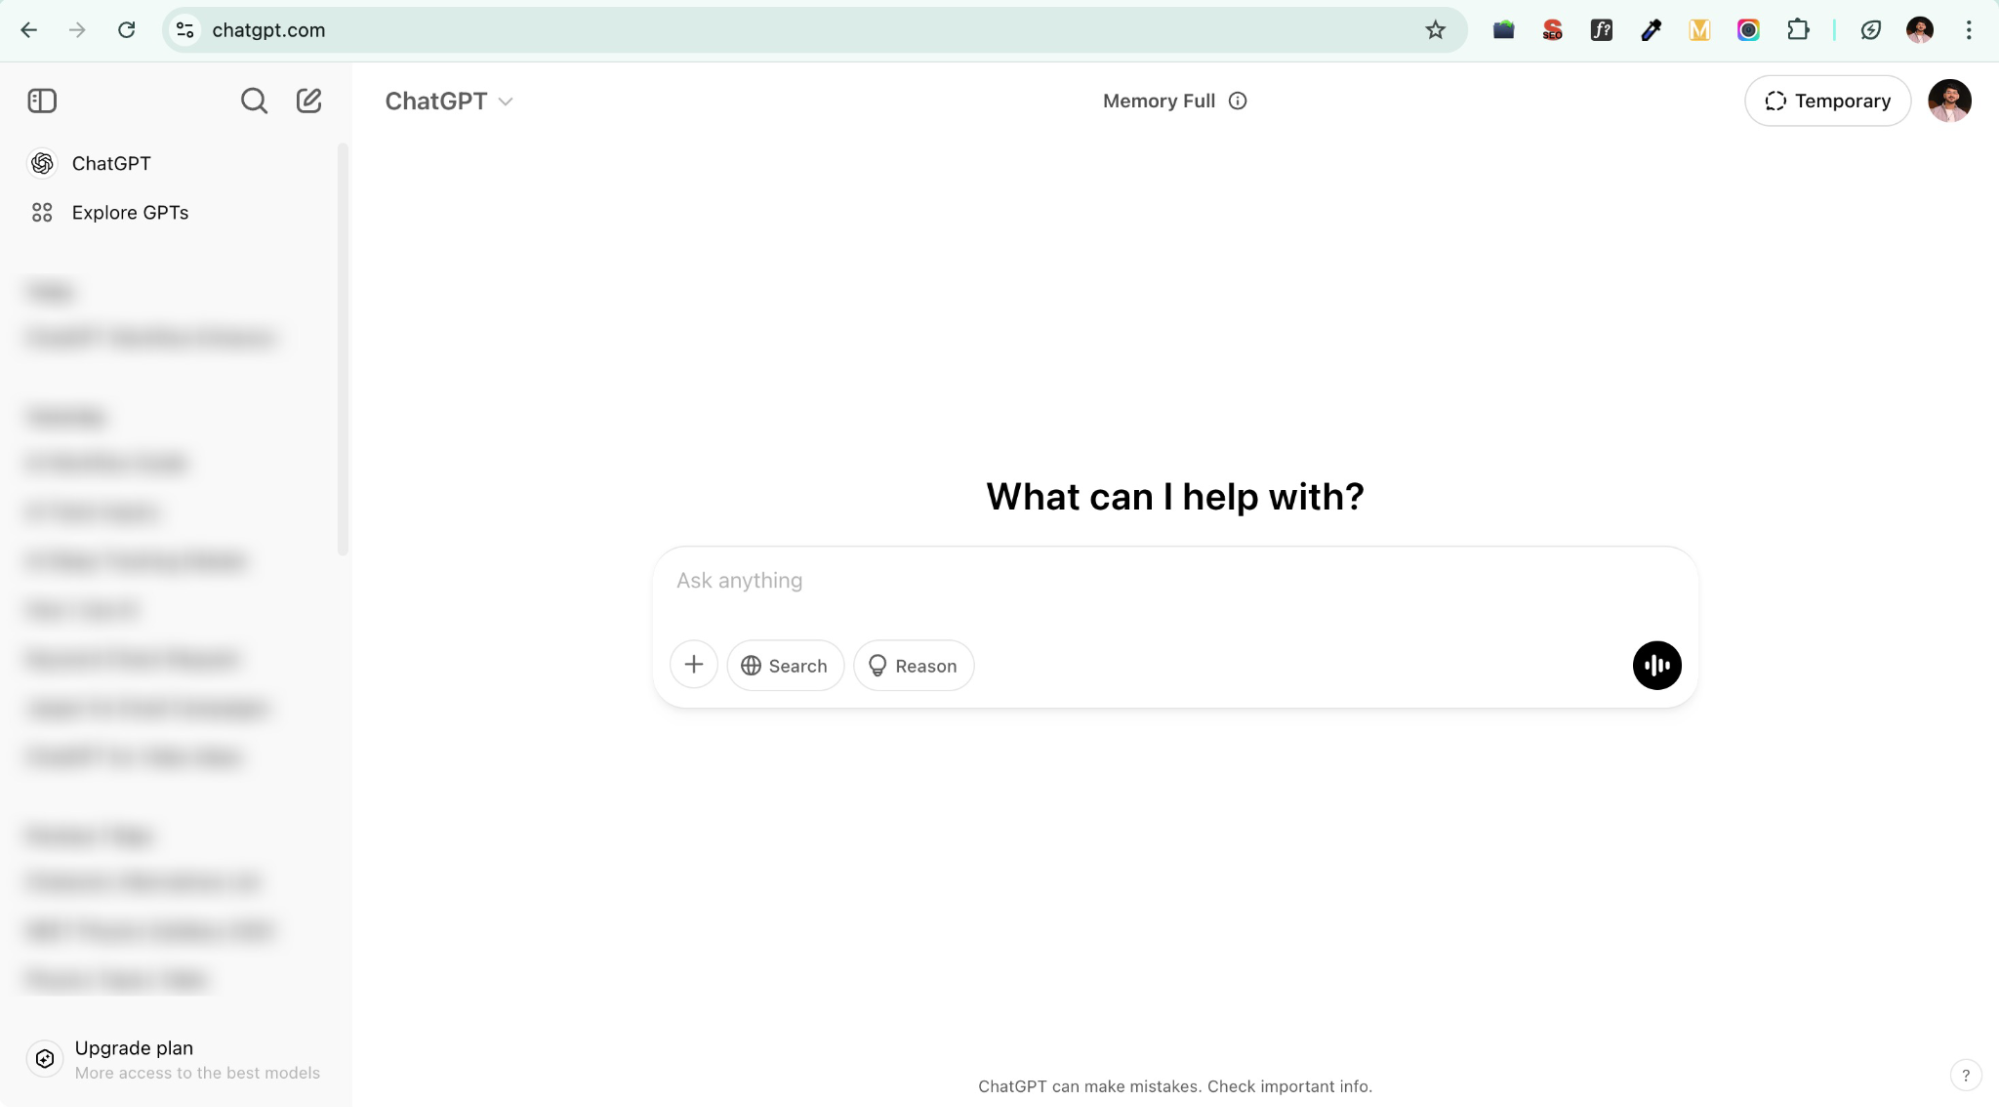Image resolution: width=1999 pixels, height=1107 pixels.
Task: Reload the page with refresh button
Action: coord(126,30)
